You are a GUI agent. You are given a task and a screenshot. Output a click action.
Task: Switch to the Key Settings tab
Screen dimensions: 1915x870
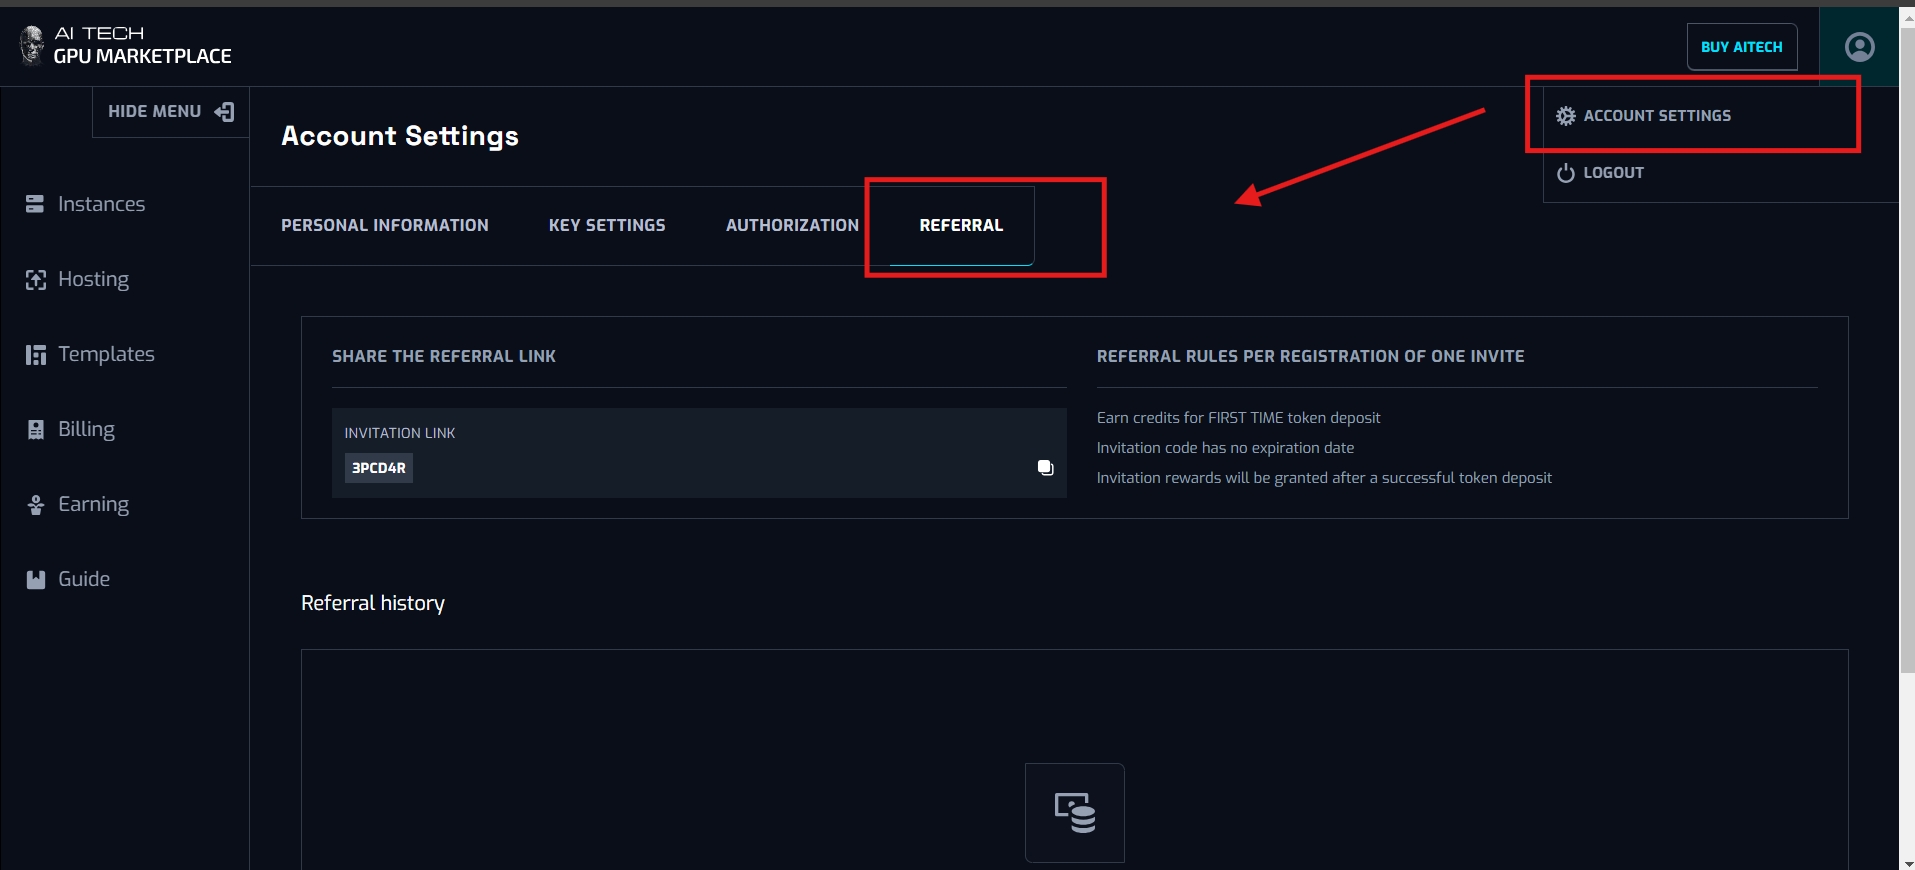tap(606, 226)
